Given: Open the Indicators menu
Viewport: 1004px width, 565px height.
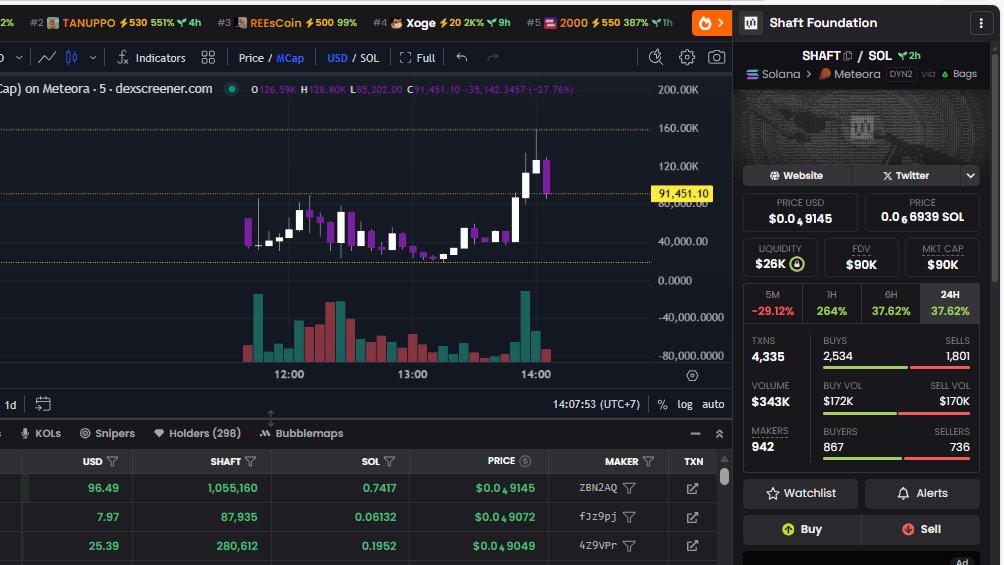Looking at the screenshot, I should [151, 58].
